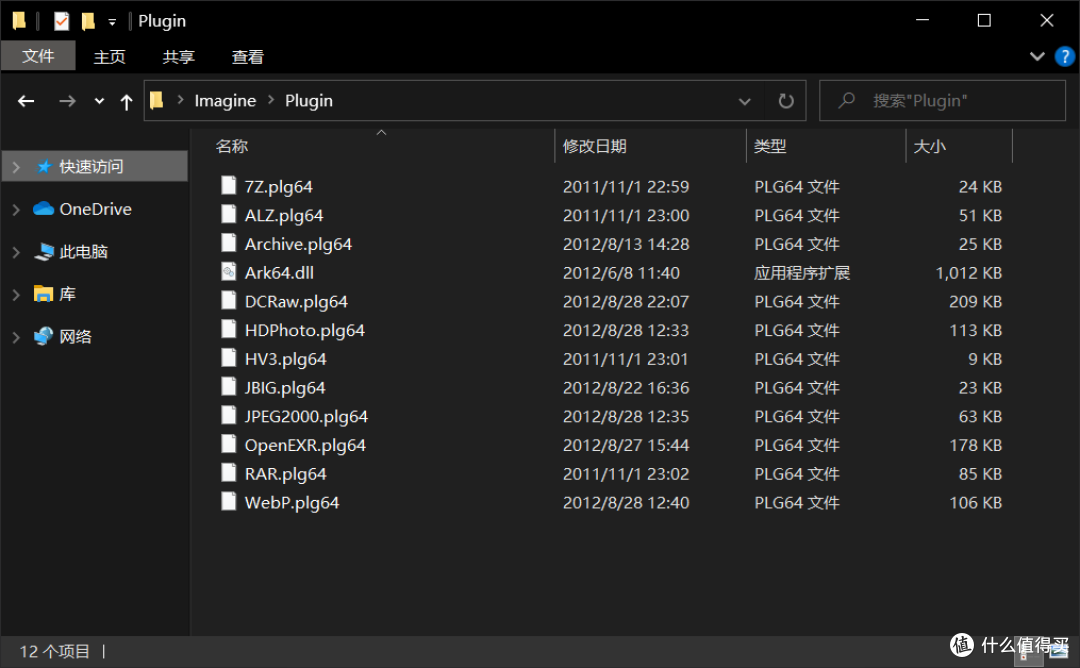The image size is (1080, 668).
Task: Click the date 2012/8/27 15:44
Action: point(625,445)
